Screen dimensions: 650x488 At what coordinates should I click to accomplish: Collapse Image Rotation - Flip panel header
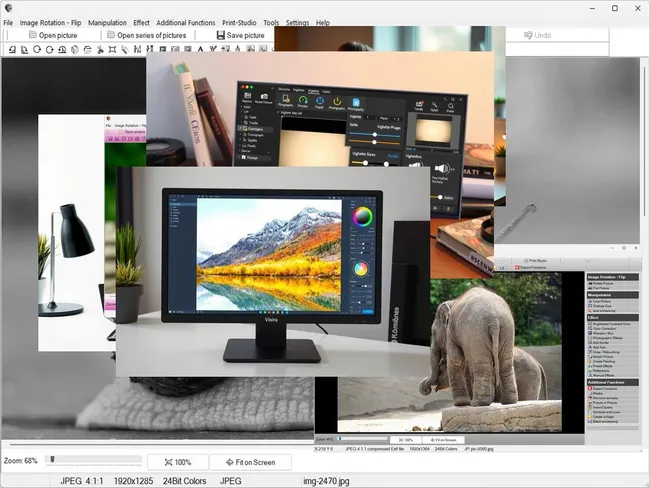click(x=612, y=277)
